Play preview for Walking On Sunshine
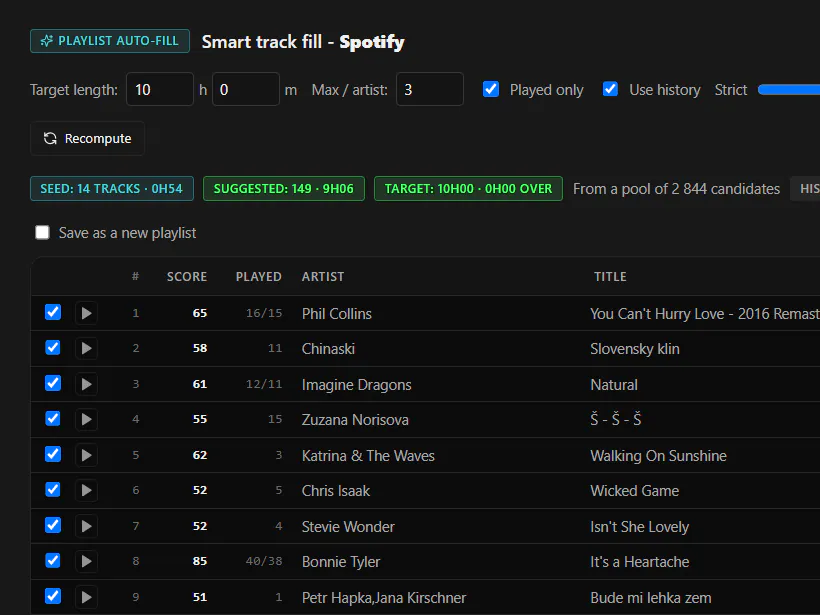The height and width of the screenshot is (615, 820). click(86, 455)
